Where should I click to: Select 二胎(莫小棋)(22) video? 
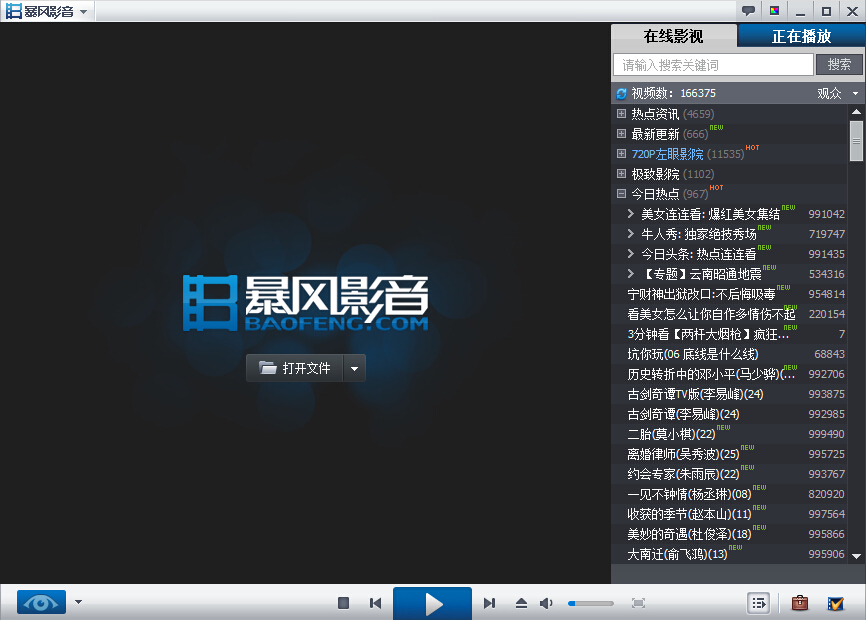[x=671, y=434]
